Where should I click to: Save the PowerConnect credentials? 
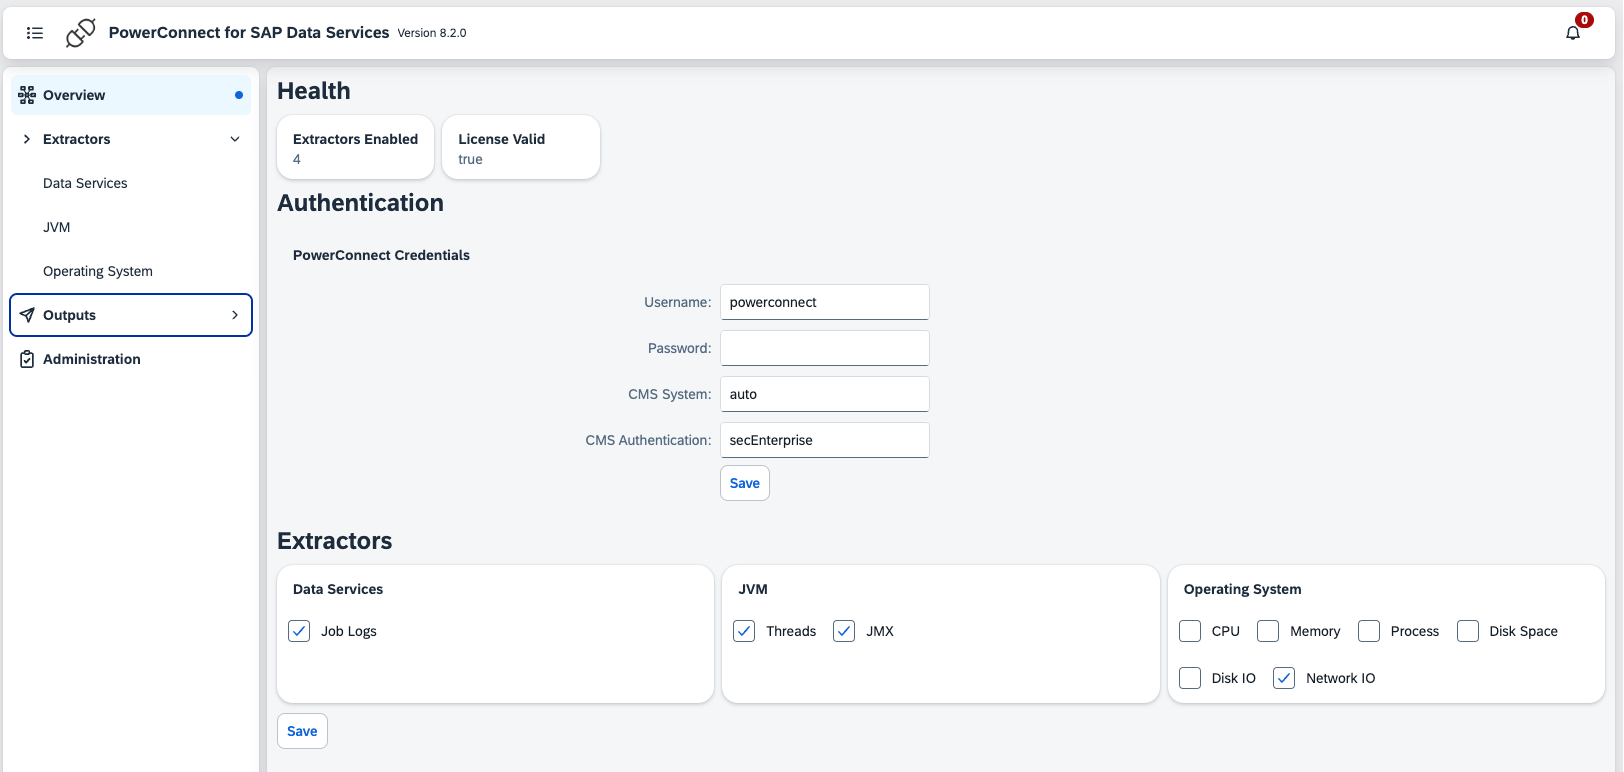[744, 483]
